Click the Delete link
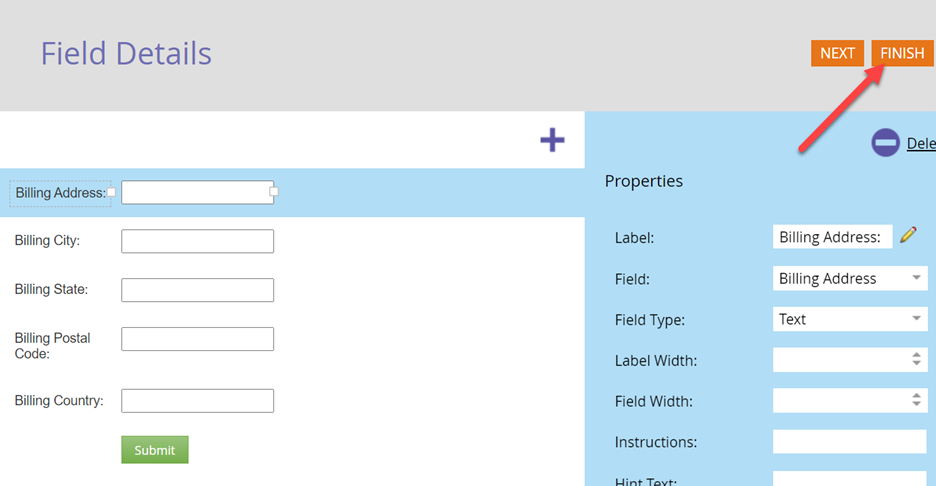This screenshot has width=936, height=486. (x=921, y=143)
